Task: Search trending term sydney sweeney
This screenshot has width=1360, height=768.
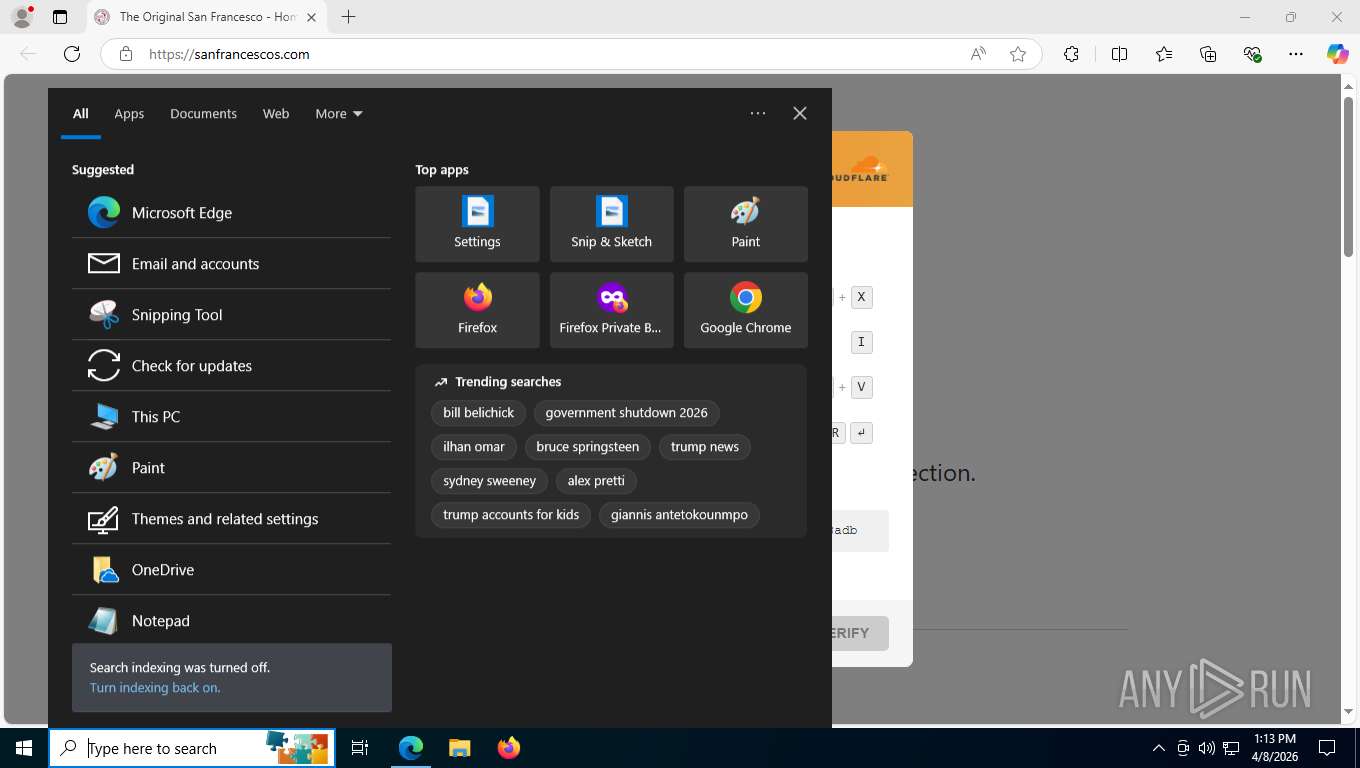Action: click(489, 481)
